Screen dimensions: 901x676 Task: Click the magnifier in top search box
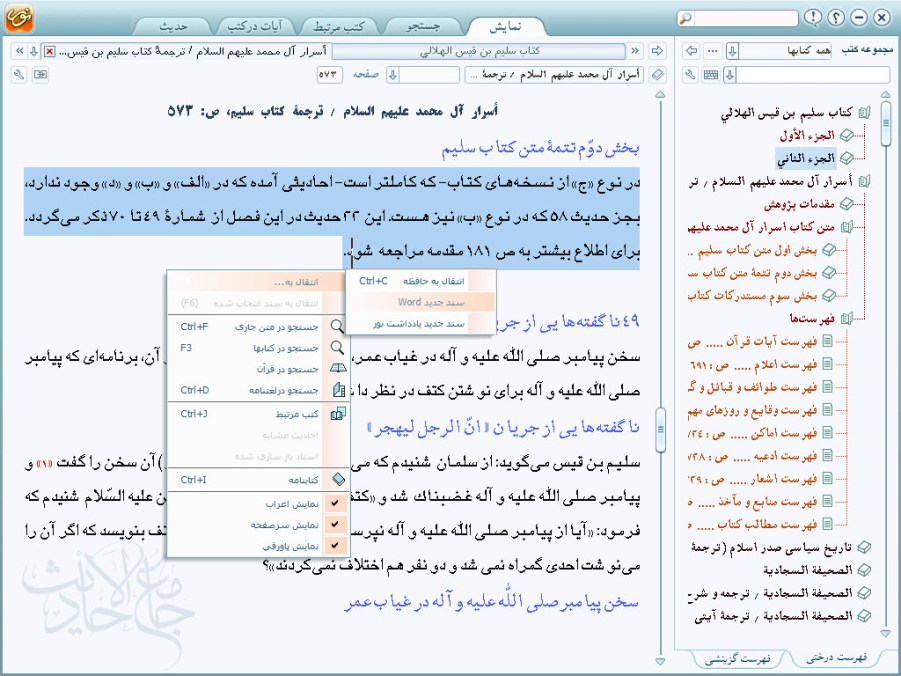(x=686, y=18)
